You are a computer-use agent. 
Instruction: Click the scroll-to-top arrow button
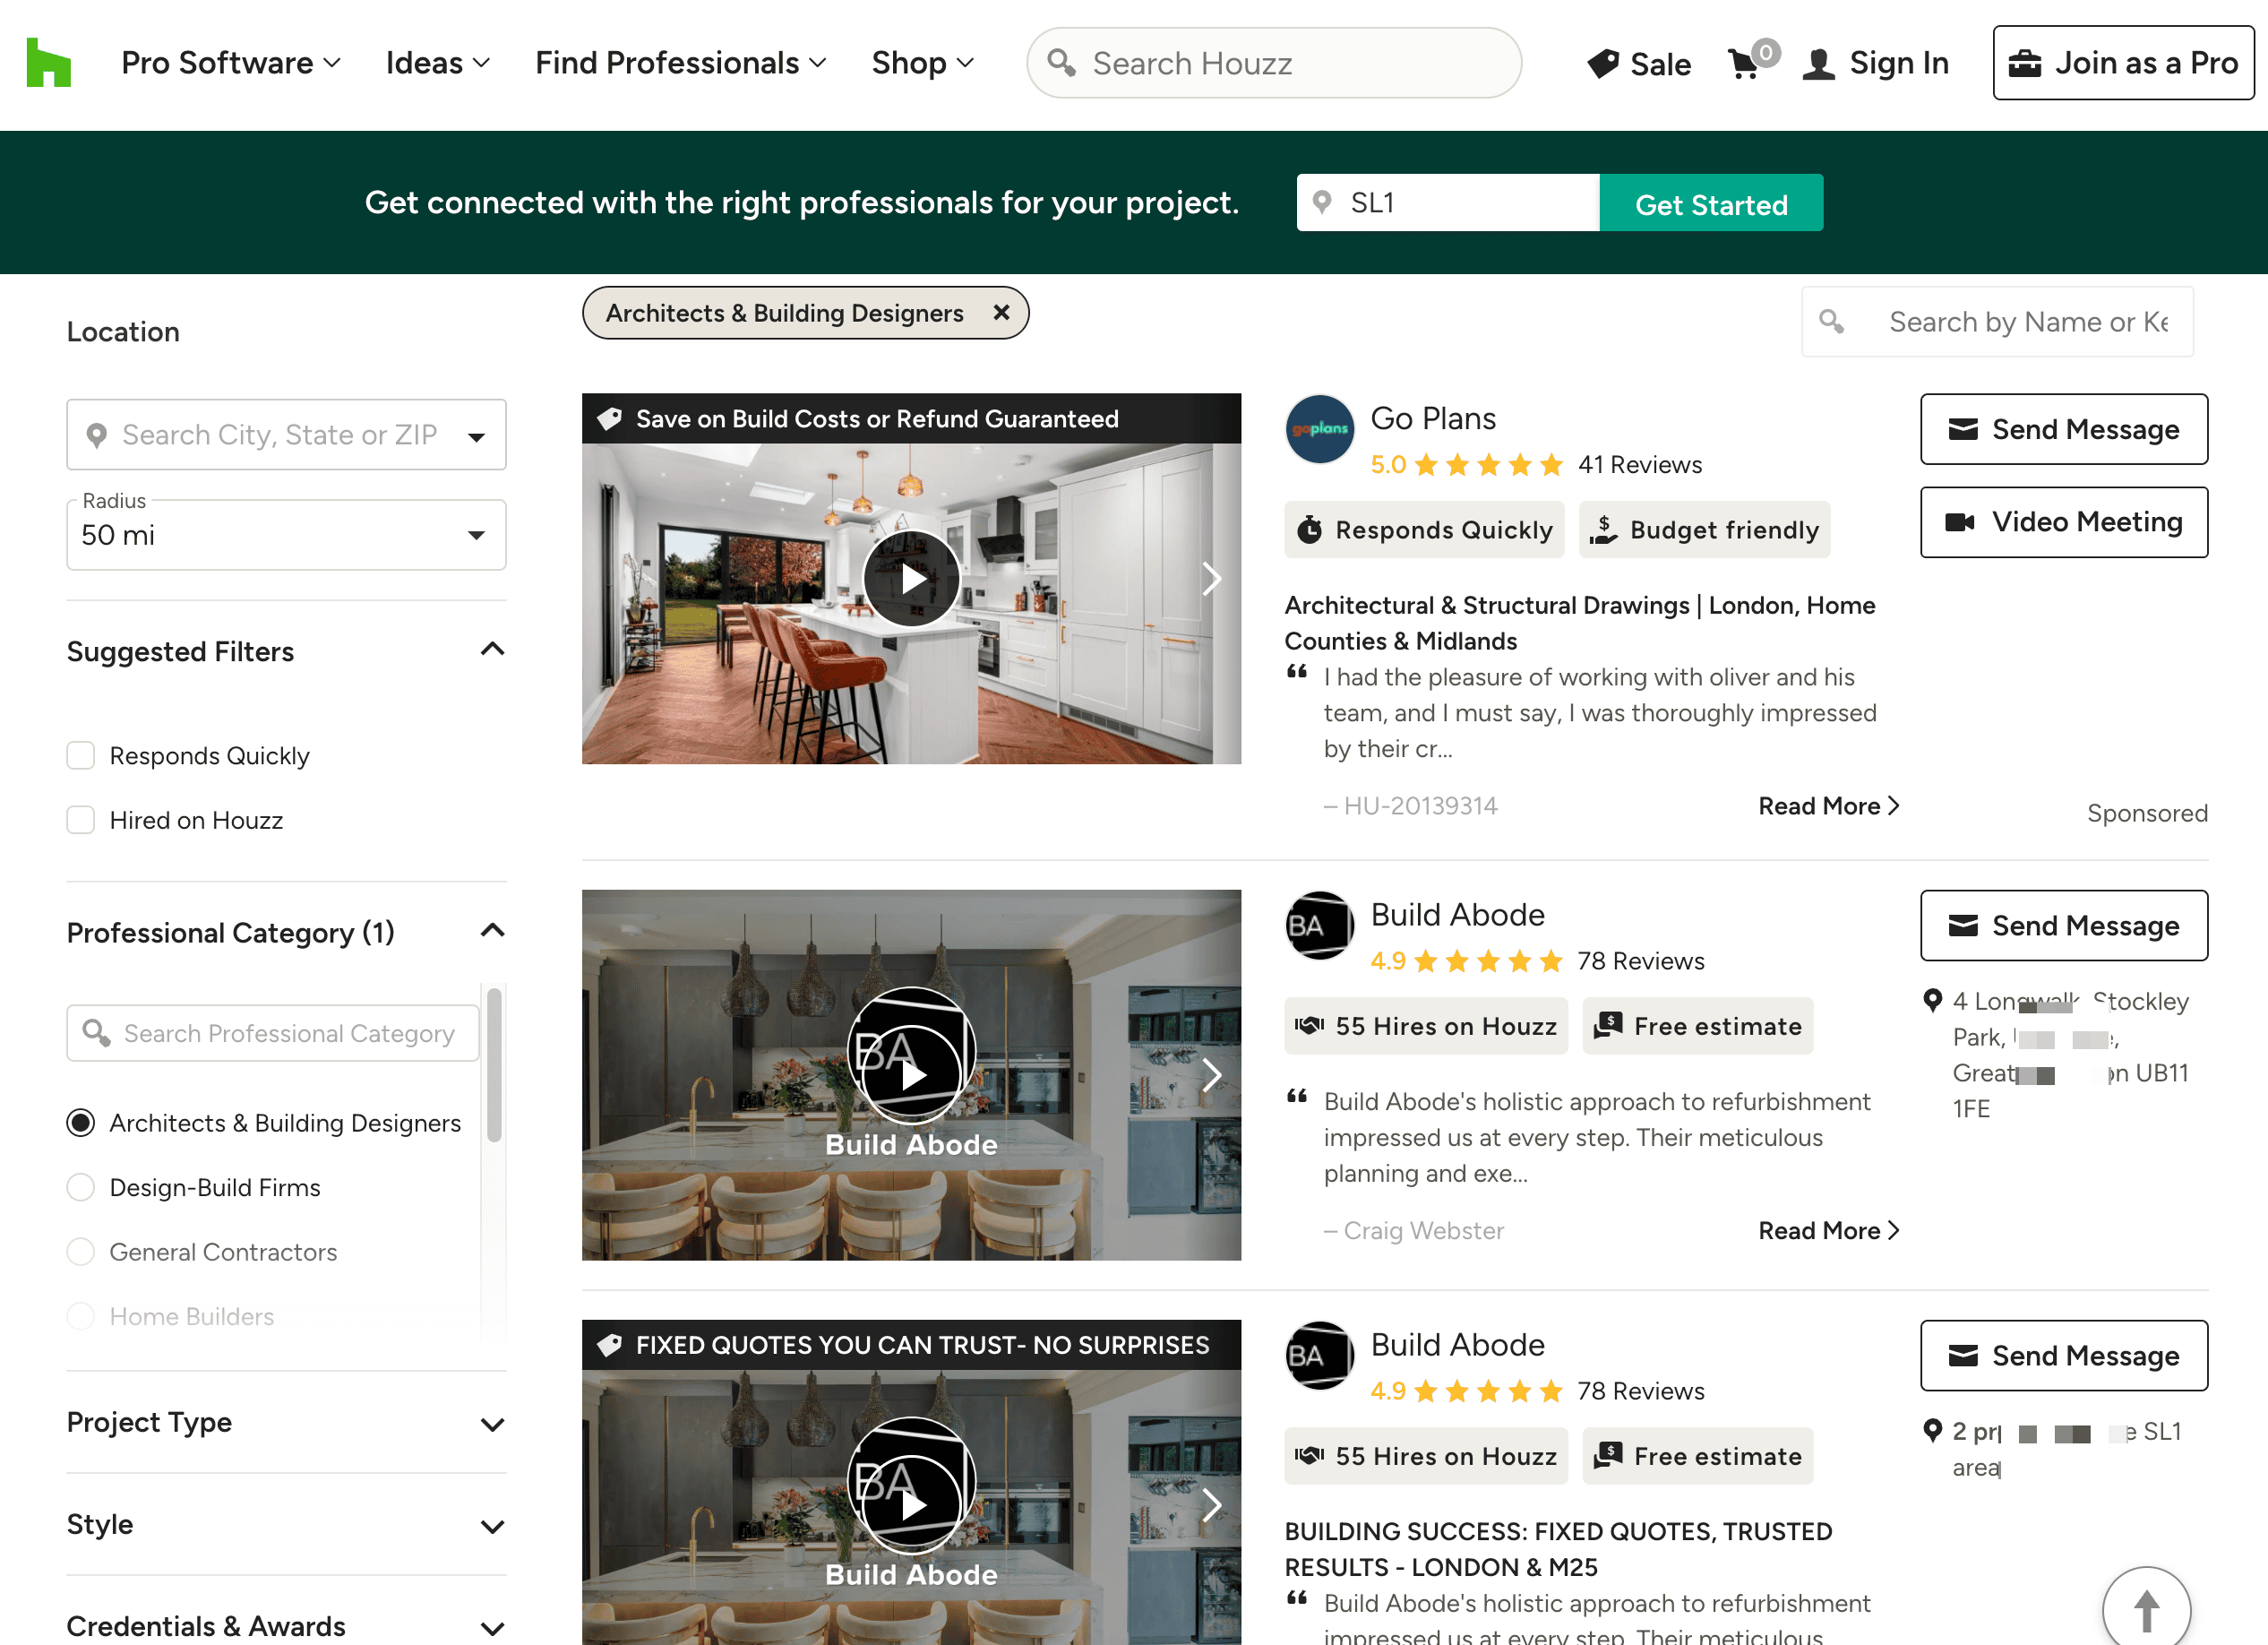pos(2146,1609)
